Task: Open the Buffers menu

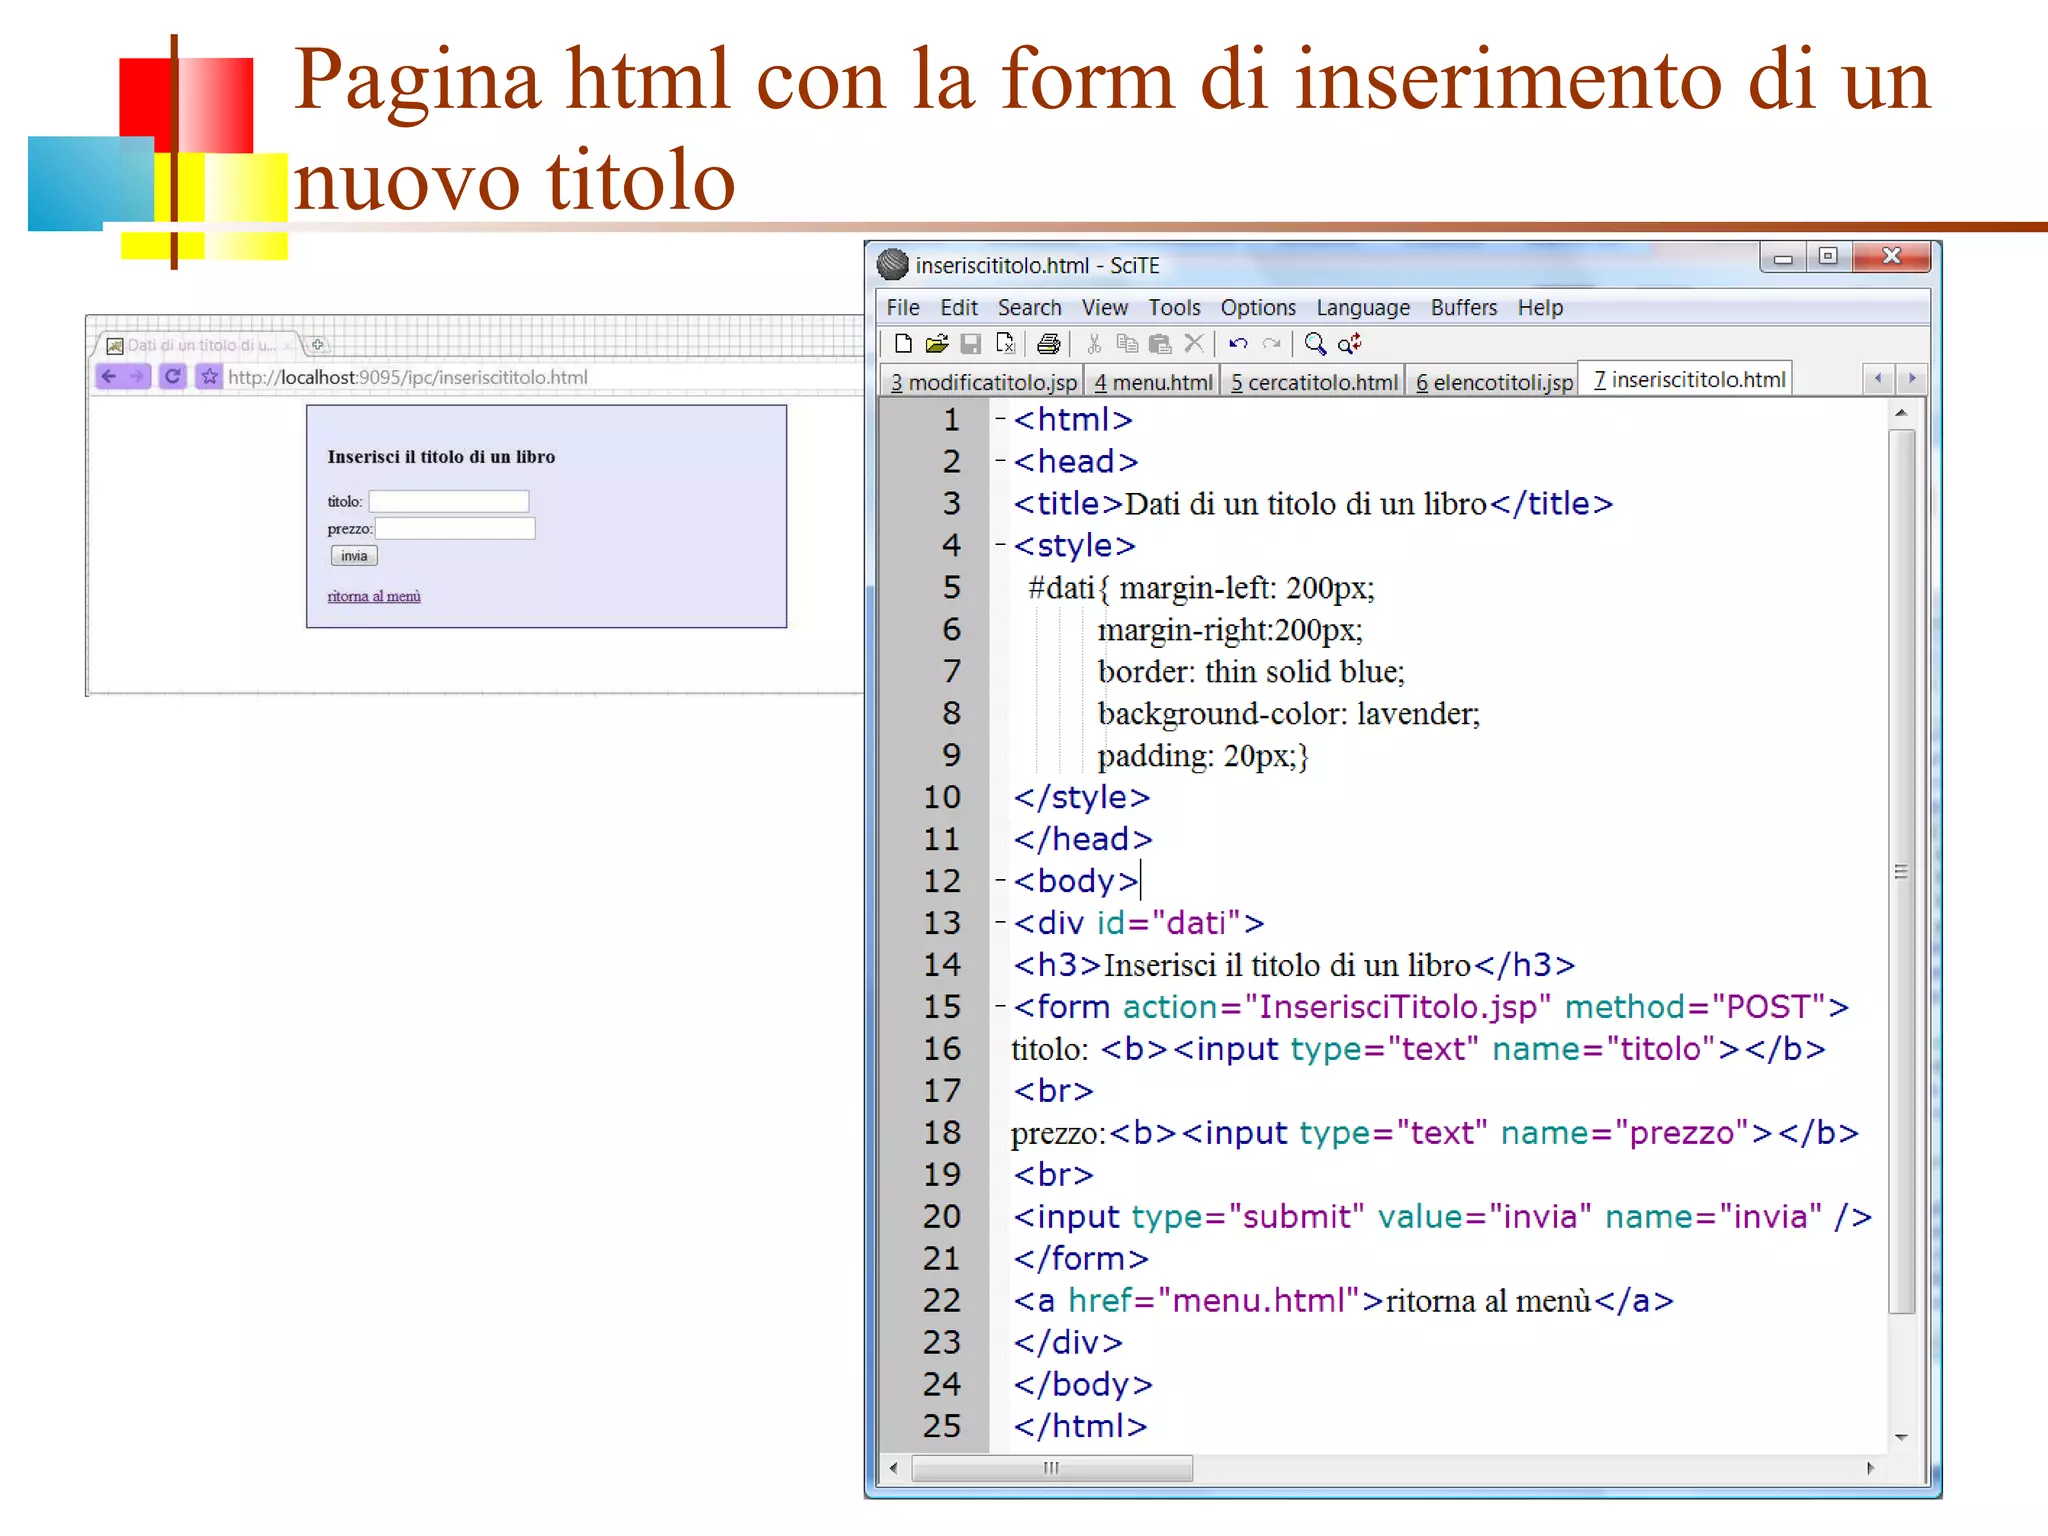Action: click(1464, 308)
